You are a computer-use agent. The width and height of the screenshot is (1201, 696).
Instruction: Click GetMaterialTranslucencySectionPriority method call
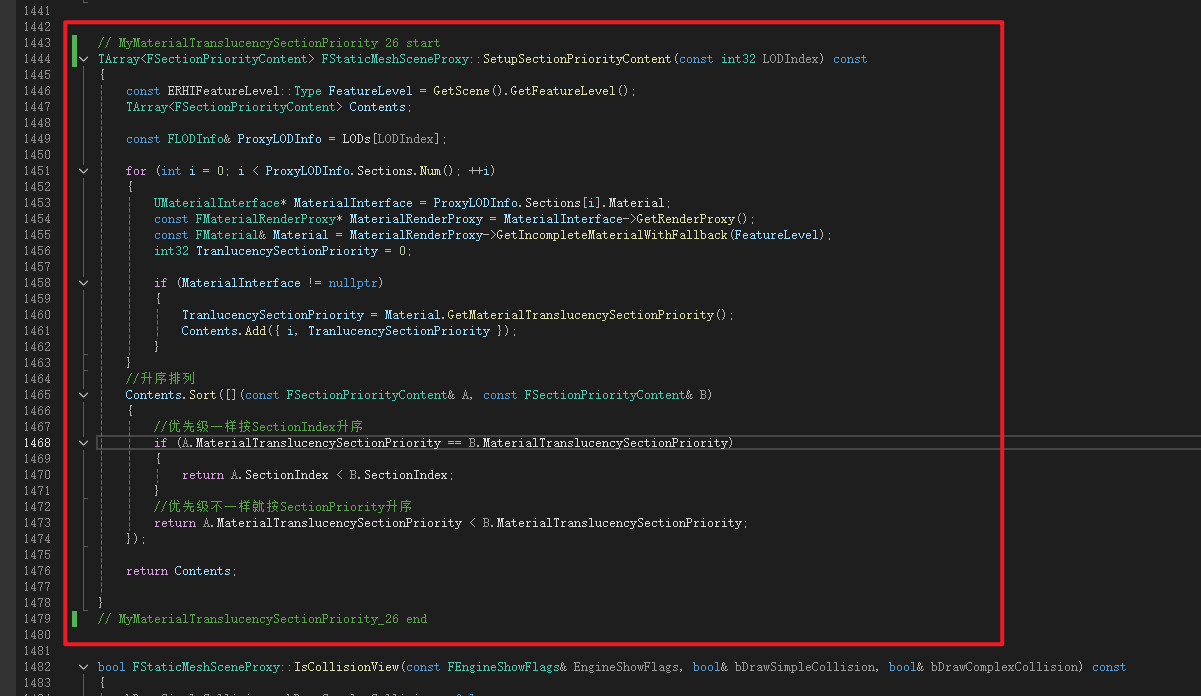[583, 315]
